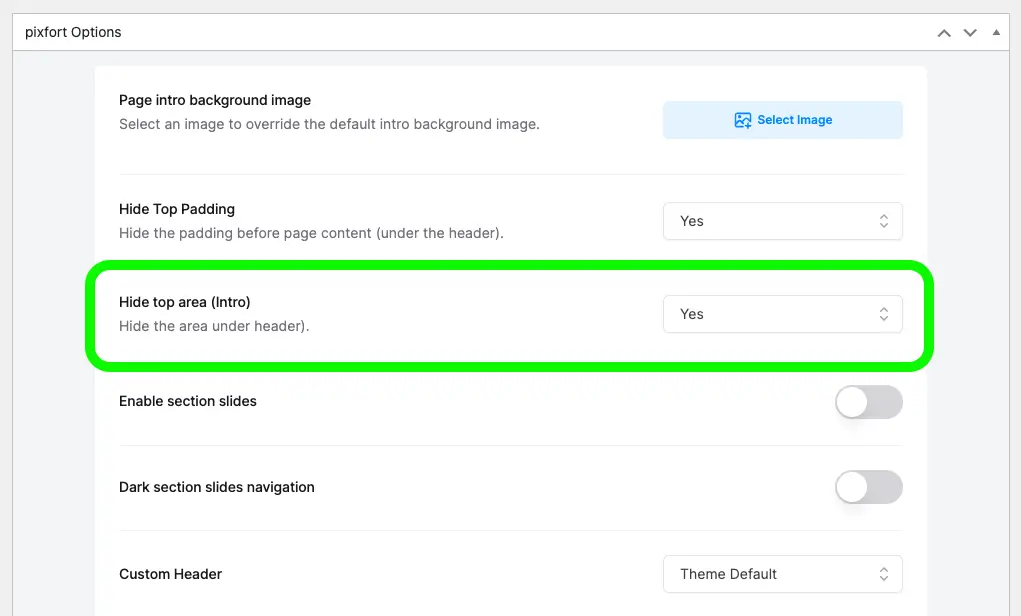Click the image icon inside Select Image
Screen dimensions: 1021x616
[x=743, y=120]
